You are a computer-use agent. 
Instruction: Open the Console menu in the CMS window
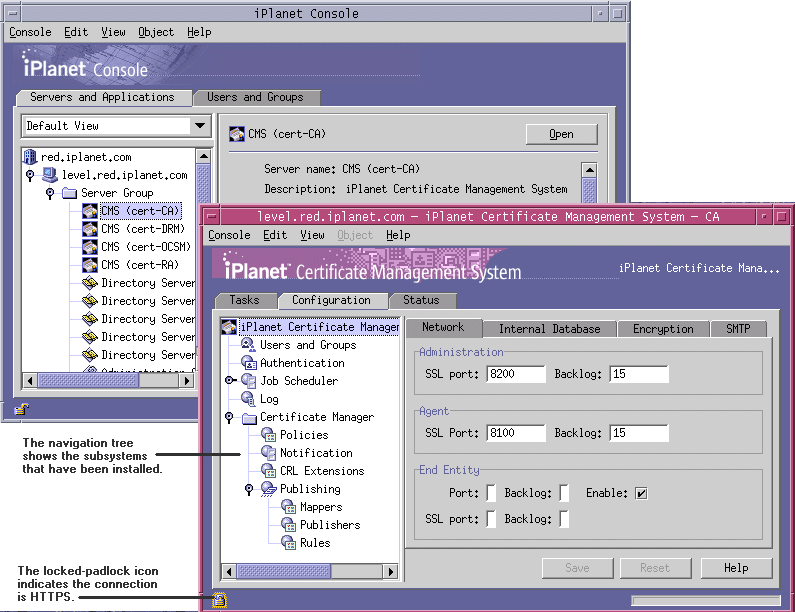tap(229, 235)
